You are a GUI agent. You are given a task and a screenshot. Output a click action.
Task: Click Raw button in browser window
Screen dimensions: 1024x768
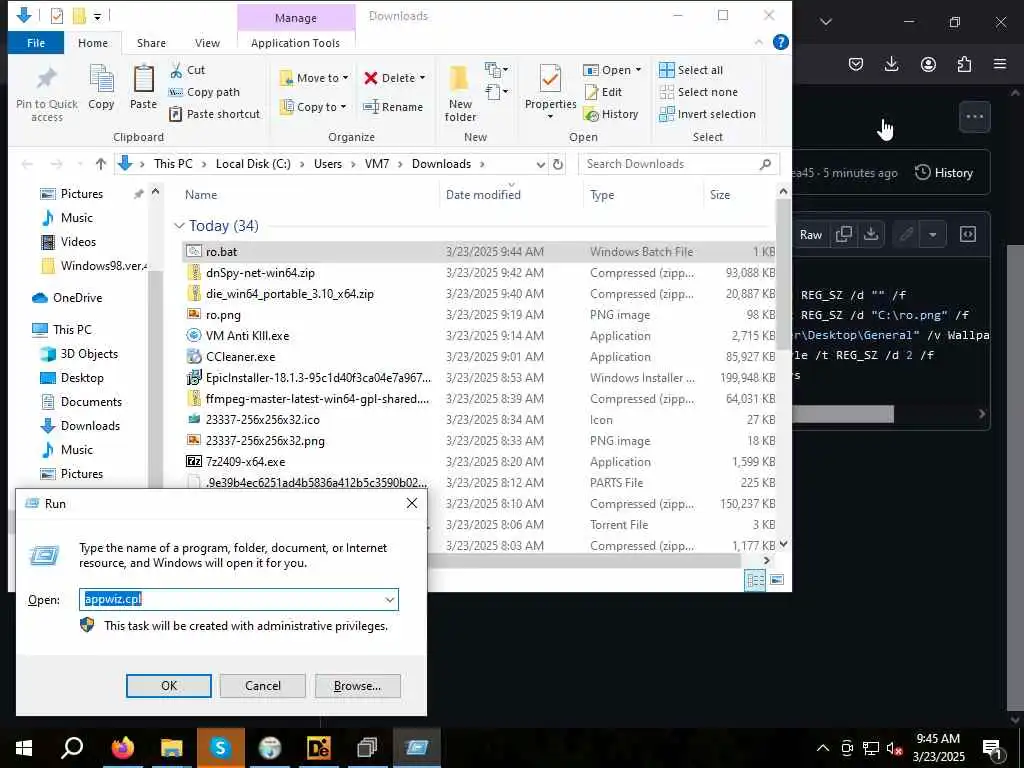click(810, 235)
